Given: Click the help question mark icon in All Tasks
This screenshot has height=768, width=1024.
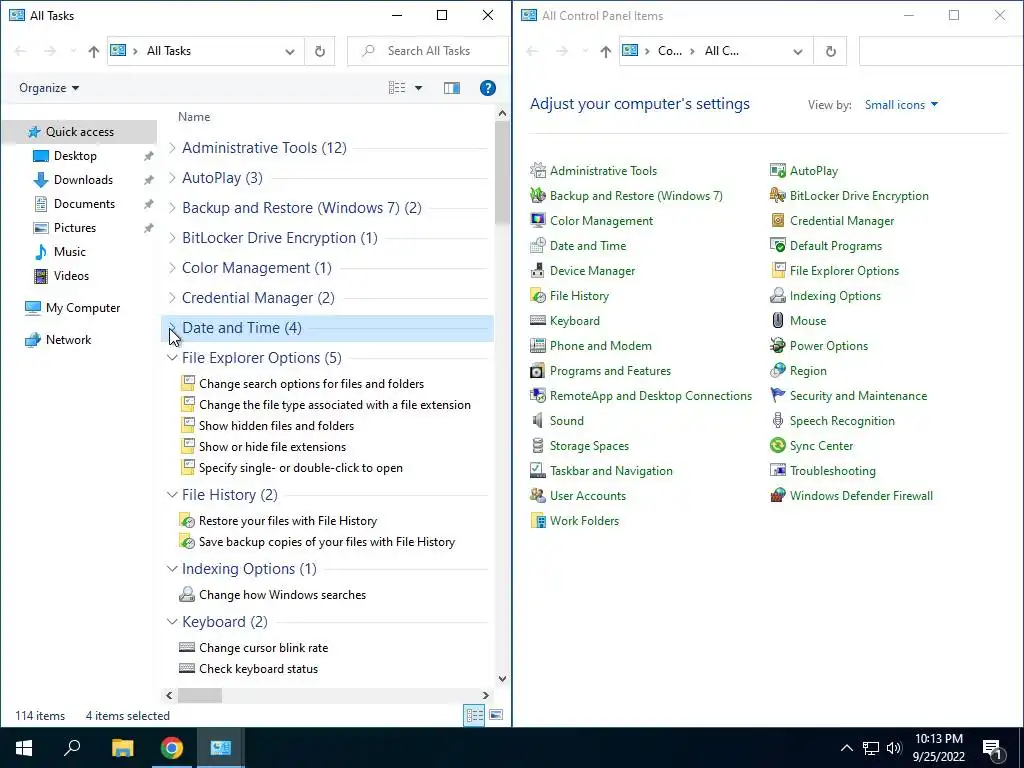Looking at the screenshot, I should (487, 88).
